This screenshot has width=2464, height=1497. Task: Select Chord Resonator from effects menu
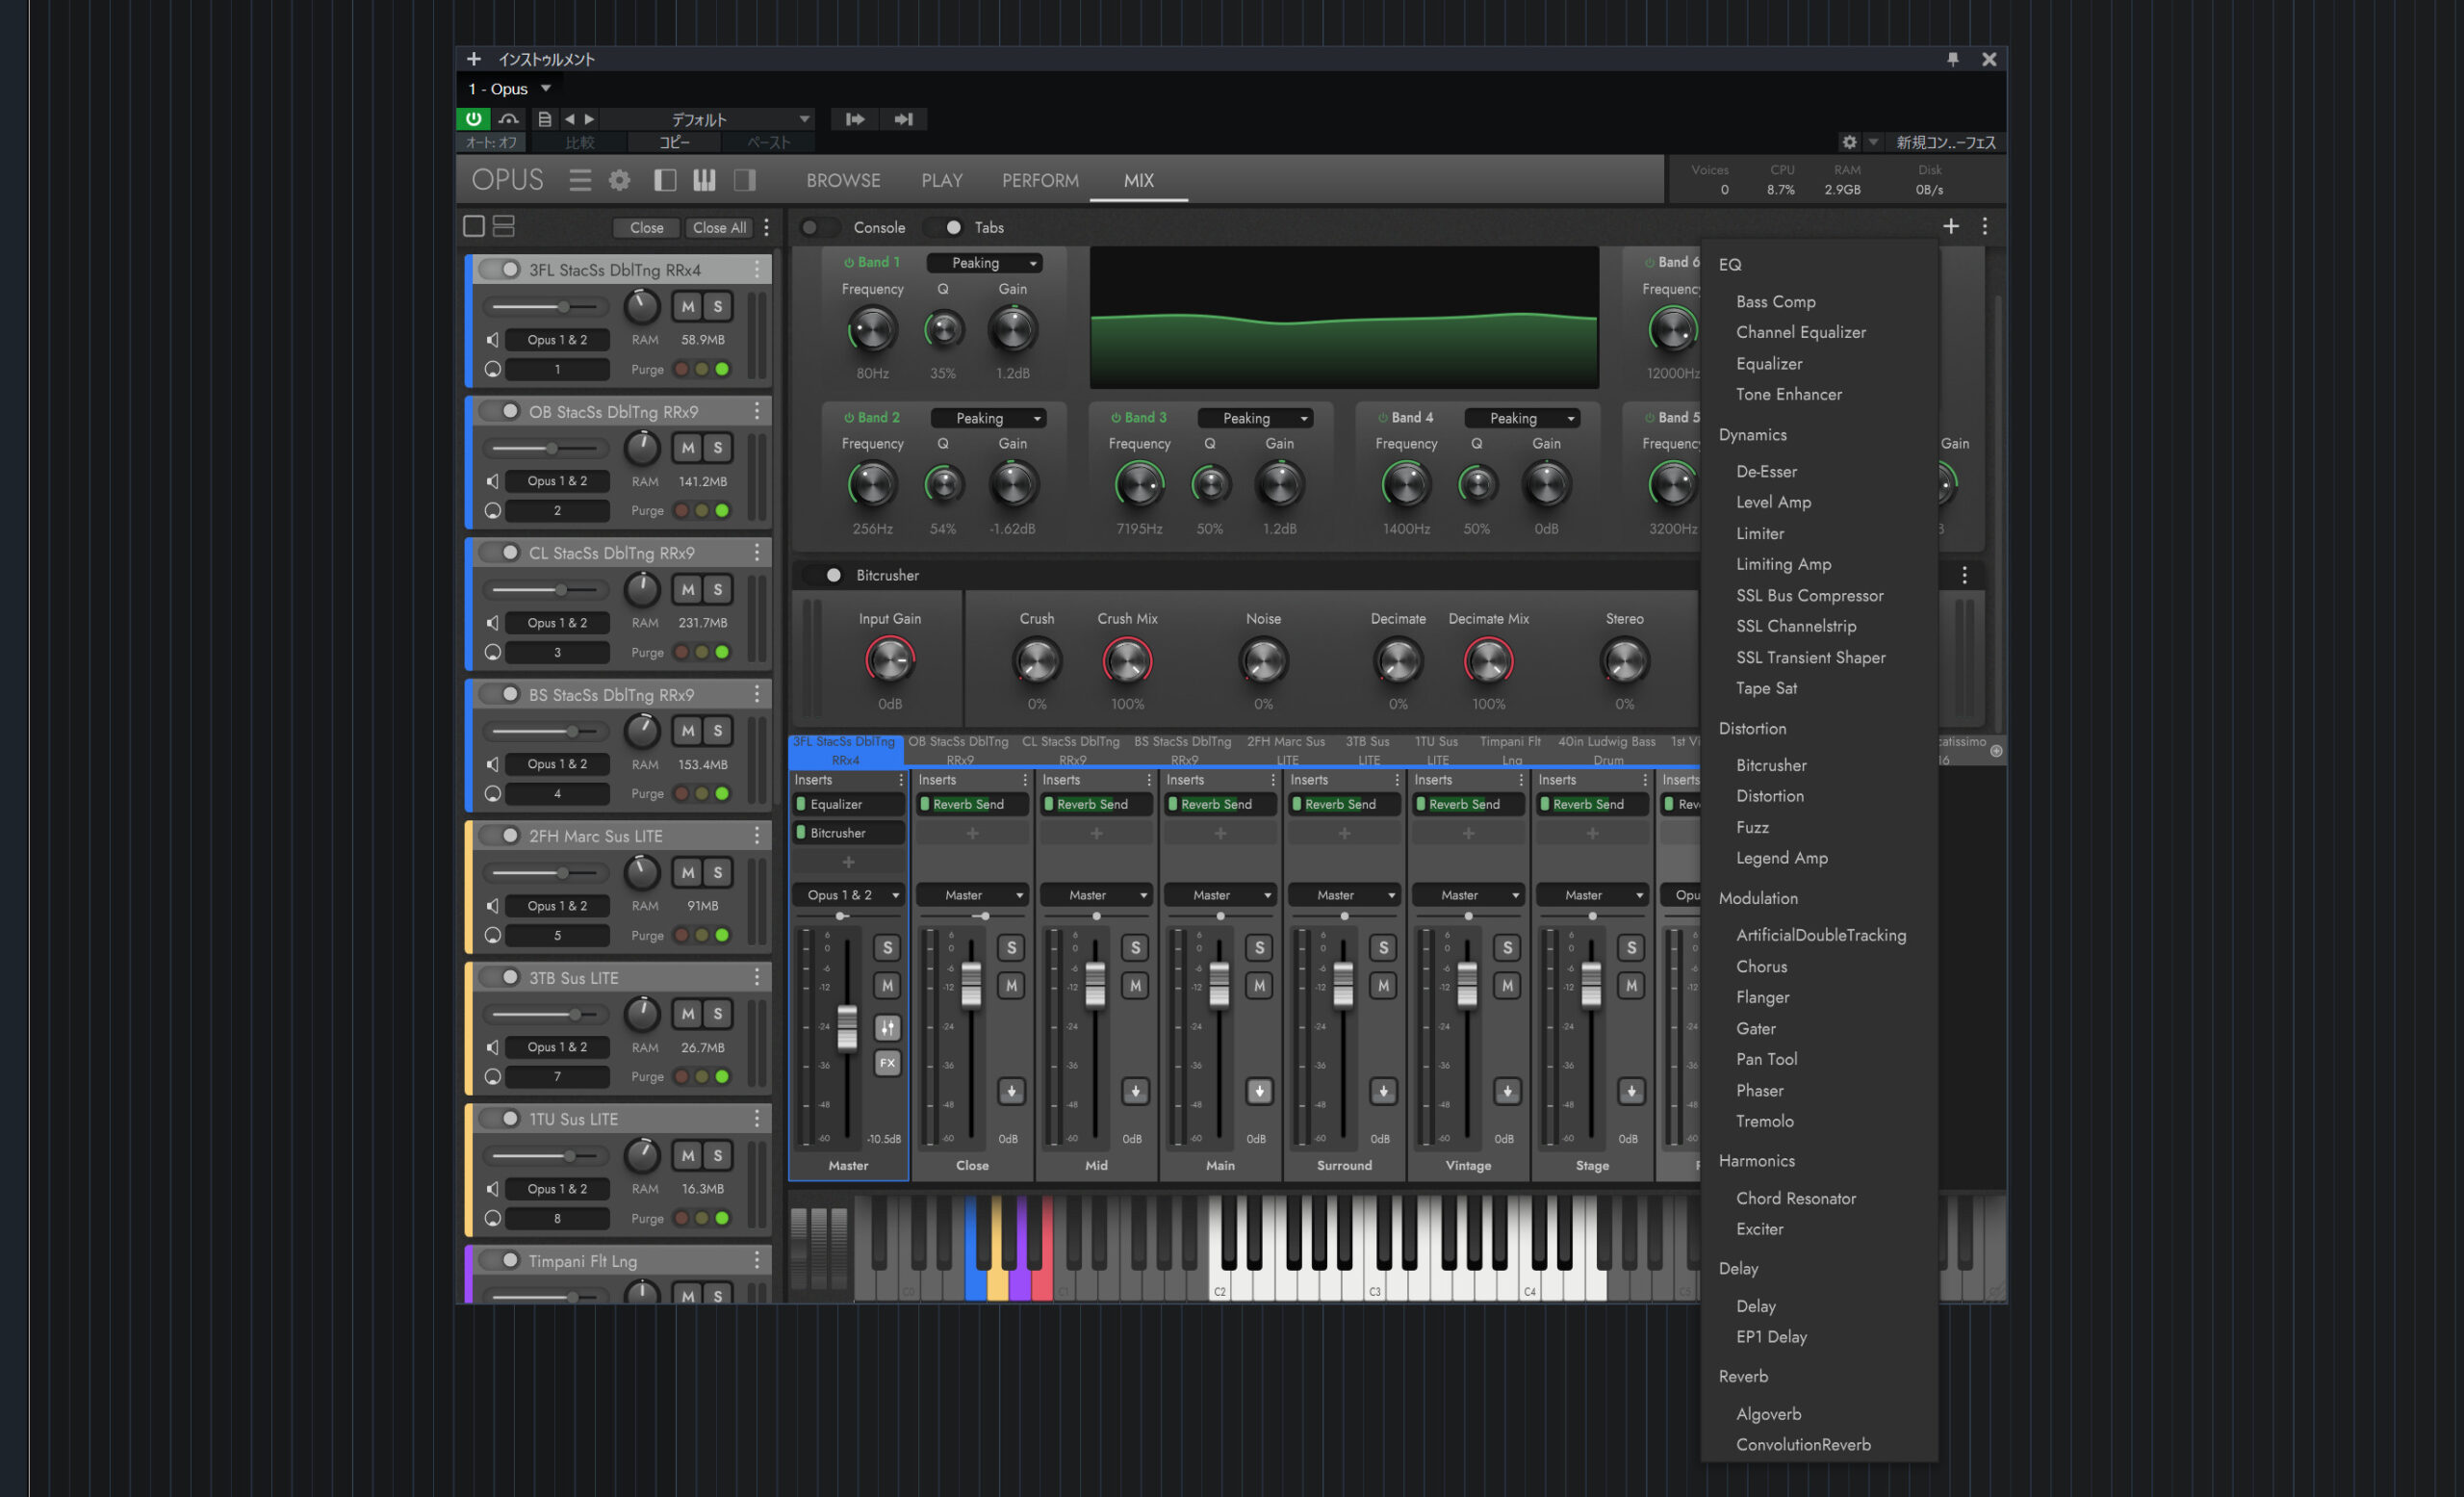(1796, 1199)
